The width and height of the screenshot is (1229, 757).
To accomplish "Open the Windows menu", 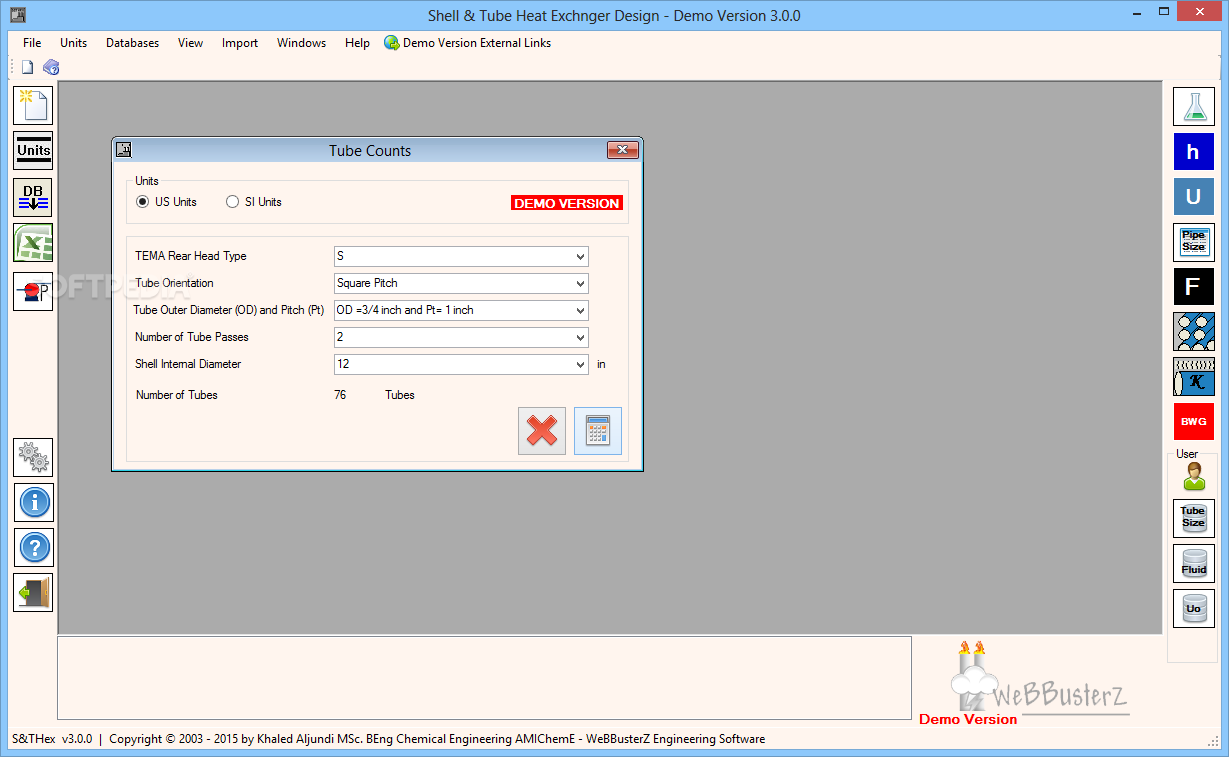I will coord(301,43).
